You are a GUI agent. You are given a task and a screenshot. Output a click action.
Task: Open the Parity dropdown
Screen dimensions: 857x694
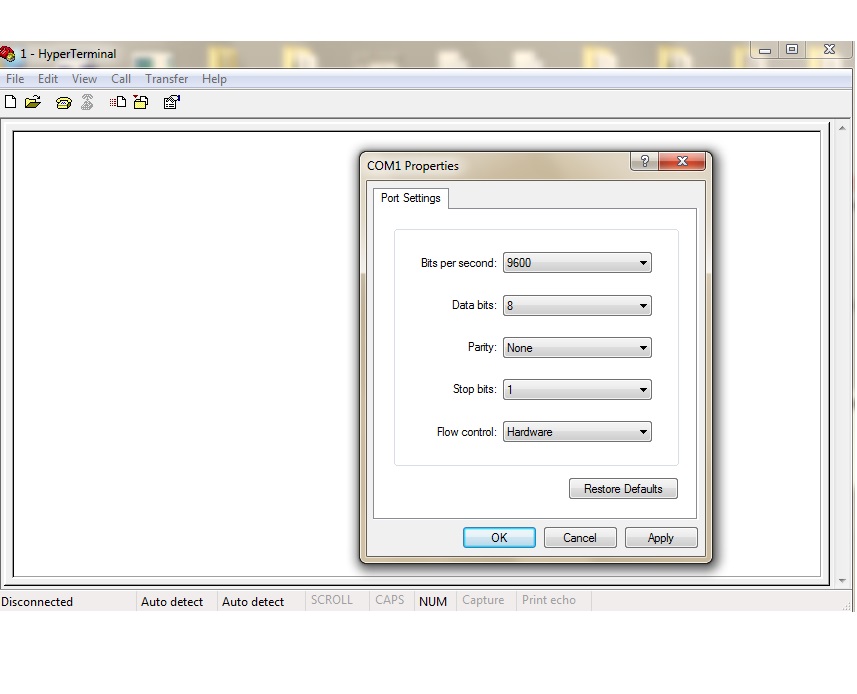point(577,348)
